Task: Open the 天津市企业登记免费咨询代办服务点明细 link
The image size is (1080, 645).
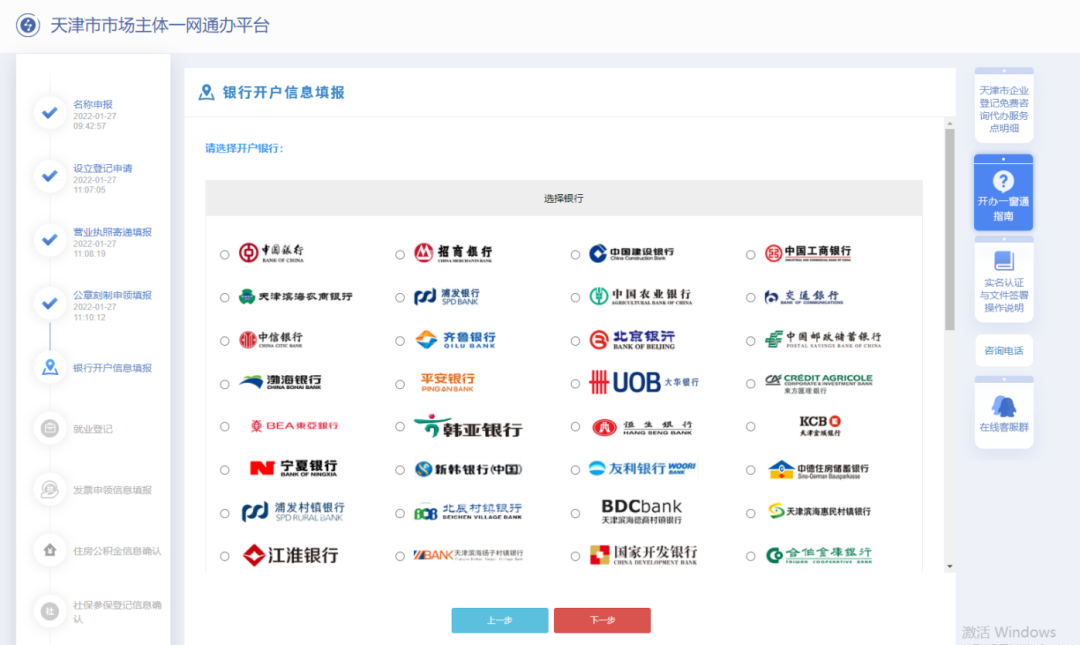Action: tap(1003, 105)
